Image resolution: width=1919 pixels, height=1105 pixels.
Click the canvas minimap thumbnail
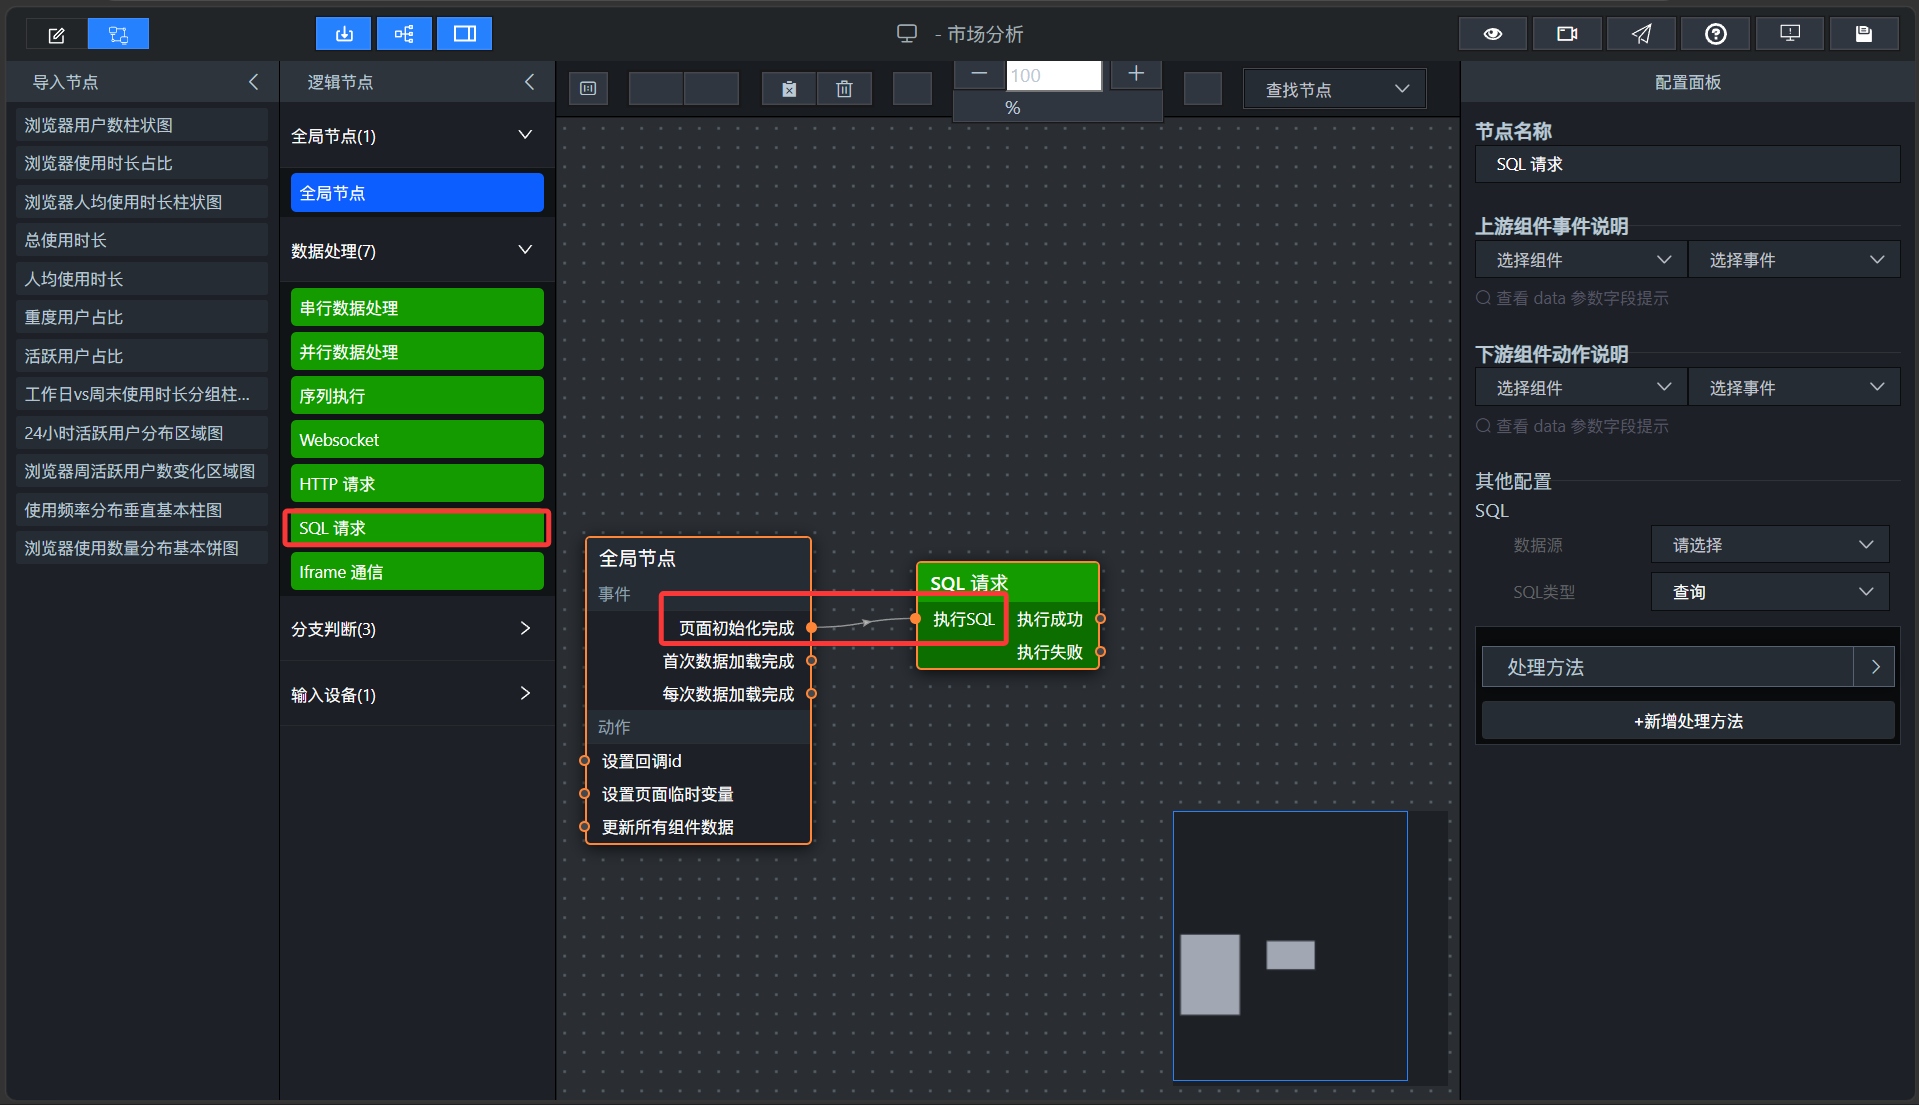[x=1290, y=946]
